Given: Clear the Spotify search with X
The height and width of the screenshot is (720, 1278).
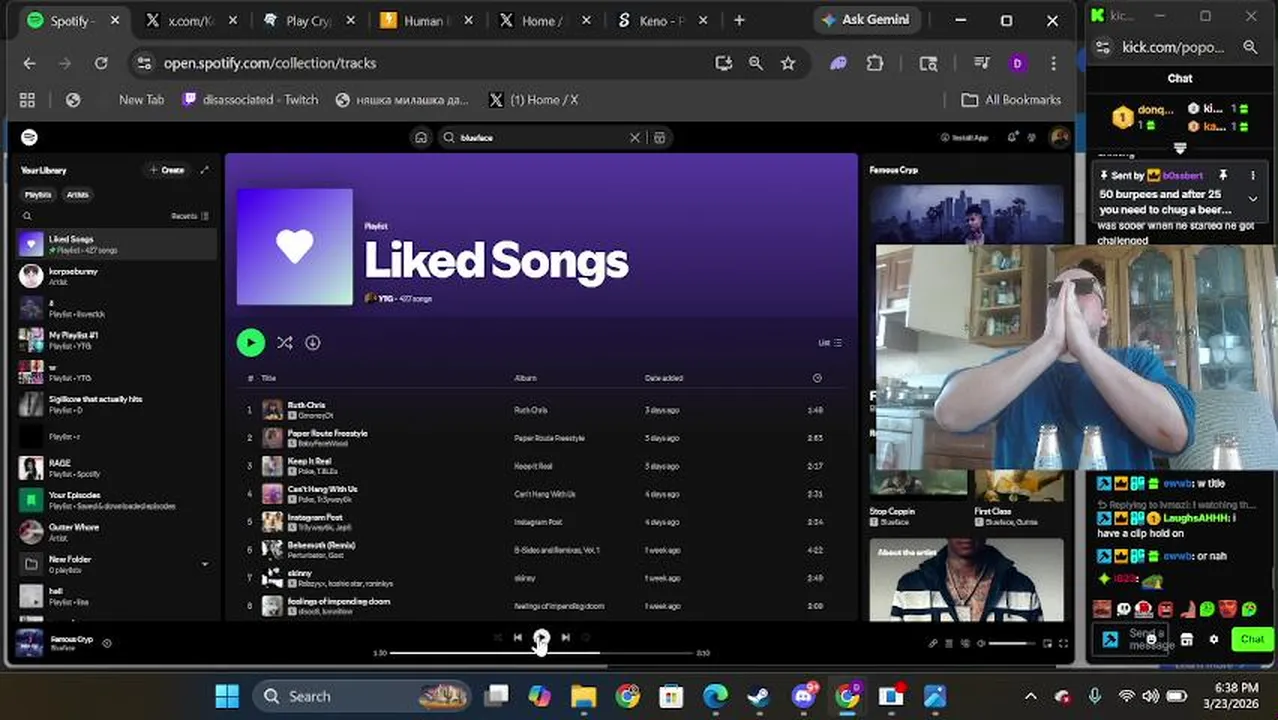Looking at the screenshot, I should 634,138.
